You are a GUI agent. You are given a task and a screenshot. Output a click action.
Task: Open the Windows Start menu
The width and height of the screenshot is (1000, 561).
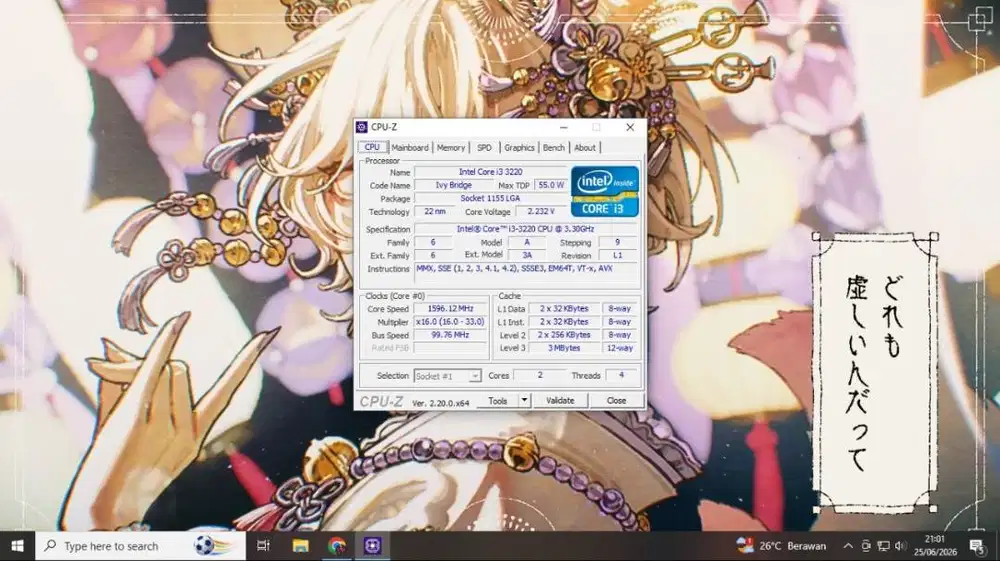(17, 546)
